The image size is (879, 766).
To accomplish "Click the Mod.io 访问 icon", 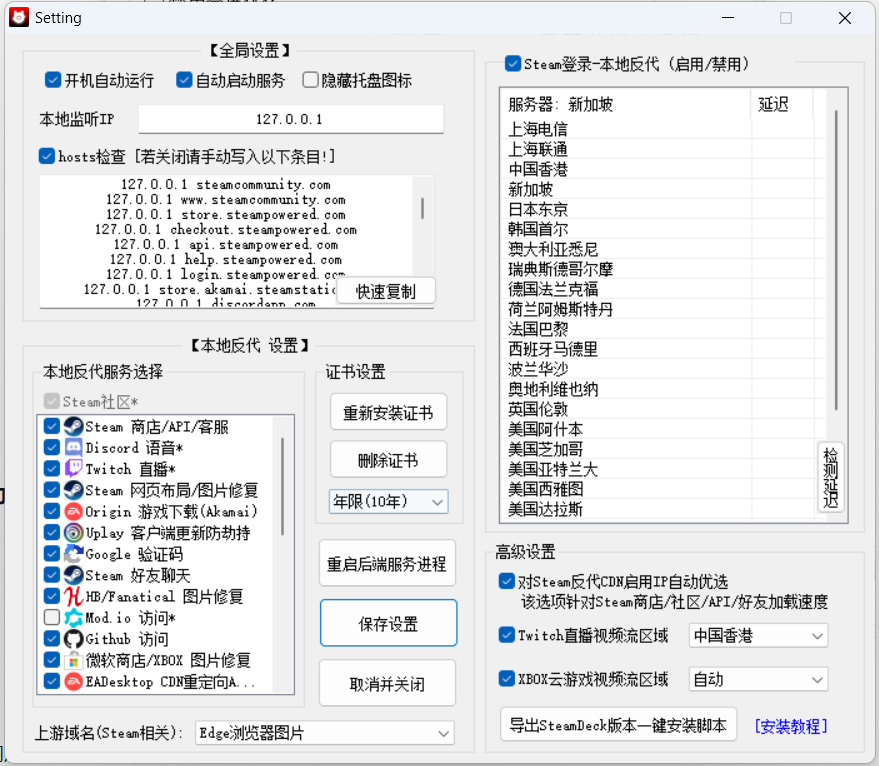I will (x=73, y=618).
